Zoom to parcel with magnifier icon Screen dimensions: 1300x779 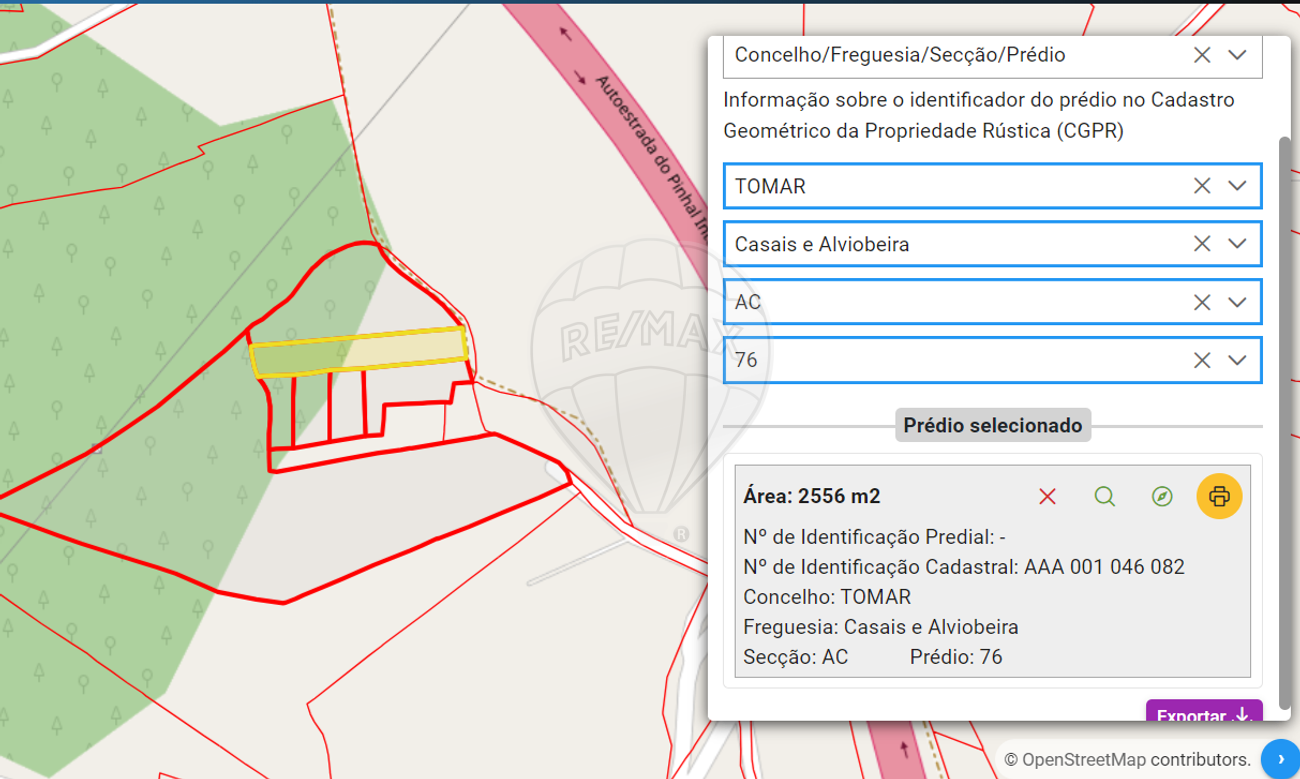(x=1104, y=496)
